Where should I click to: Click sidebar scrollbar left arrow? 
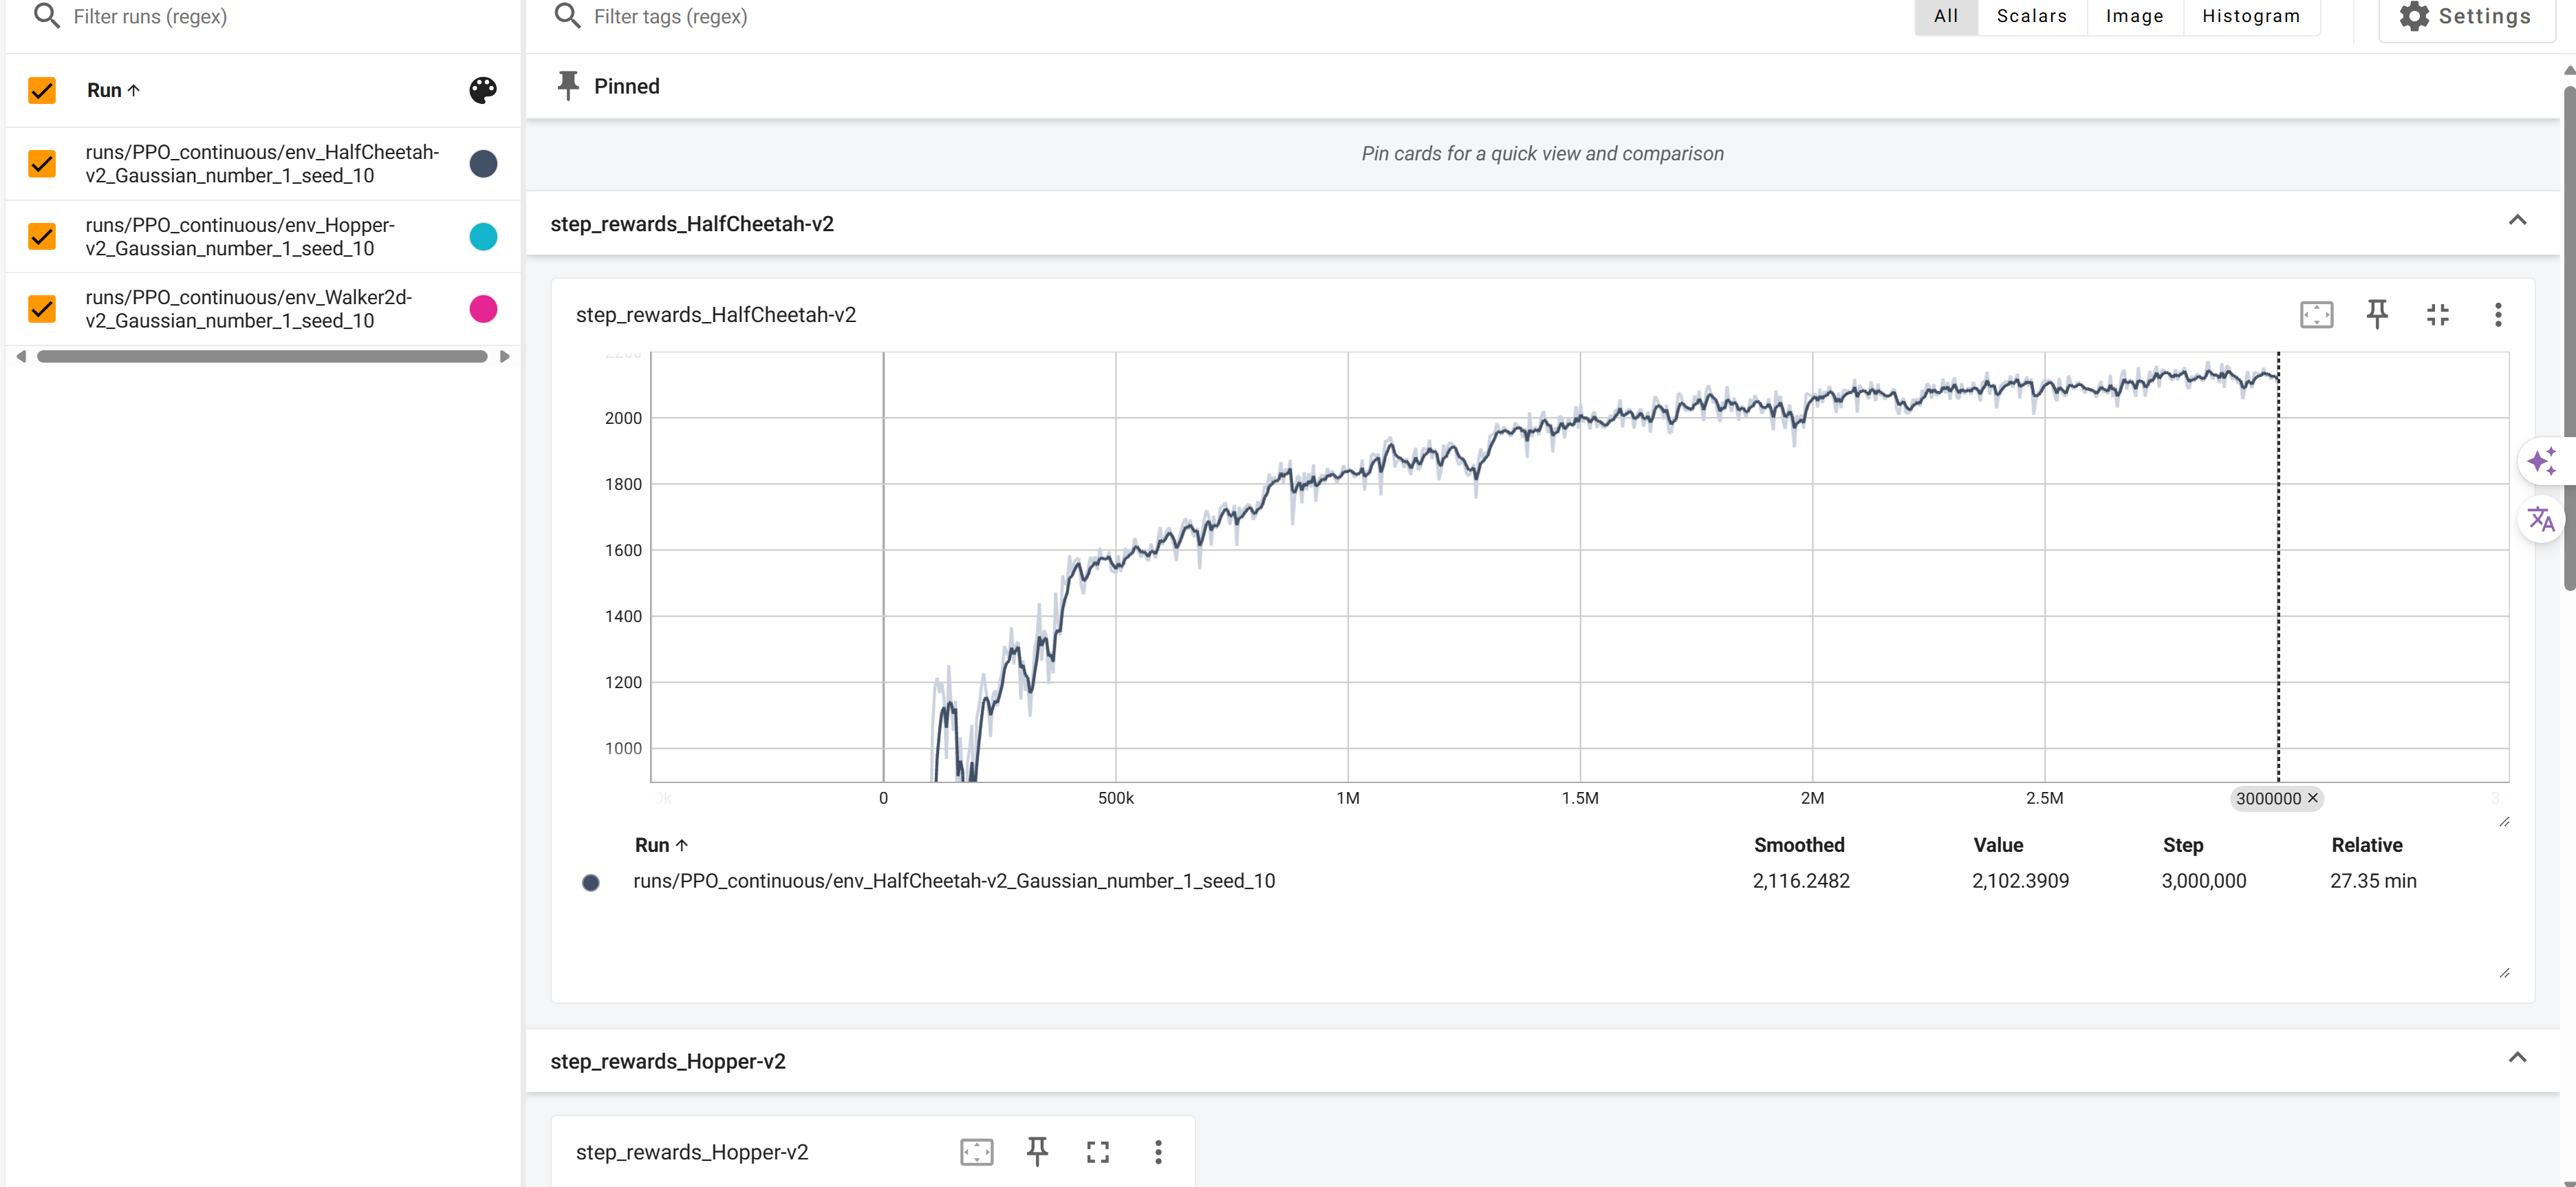pyautogui.click(x=21, y=356)
